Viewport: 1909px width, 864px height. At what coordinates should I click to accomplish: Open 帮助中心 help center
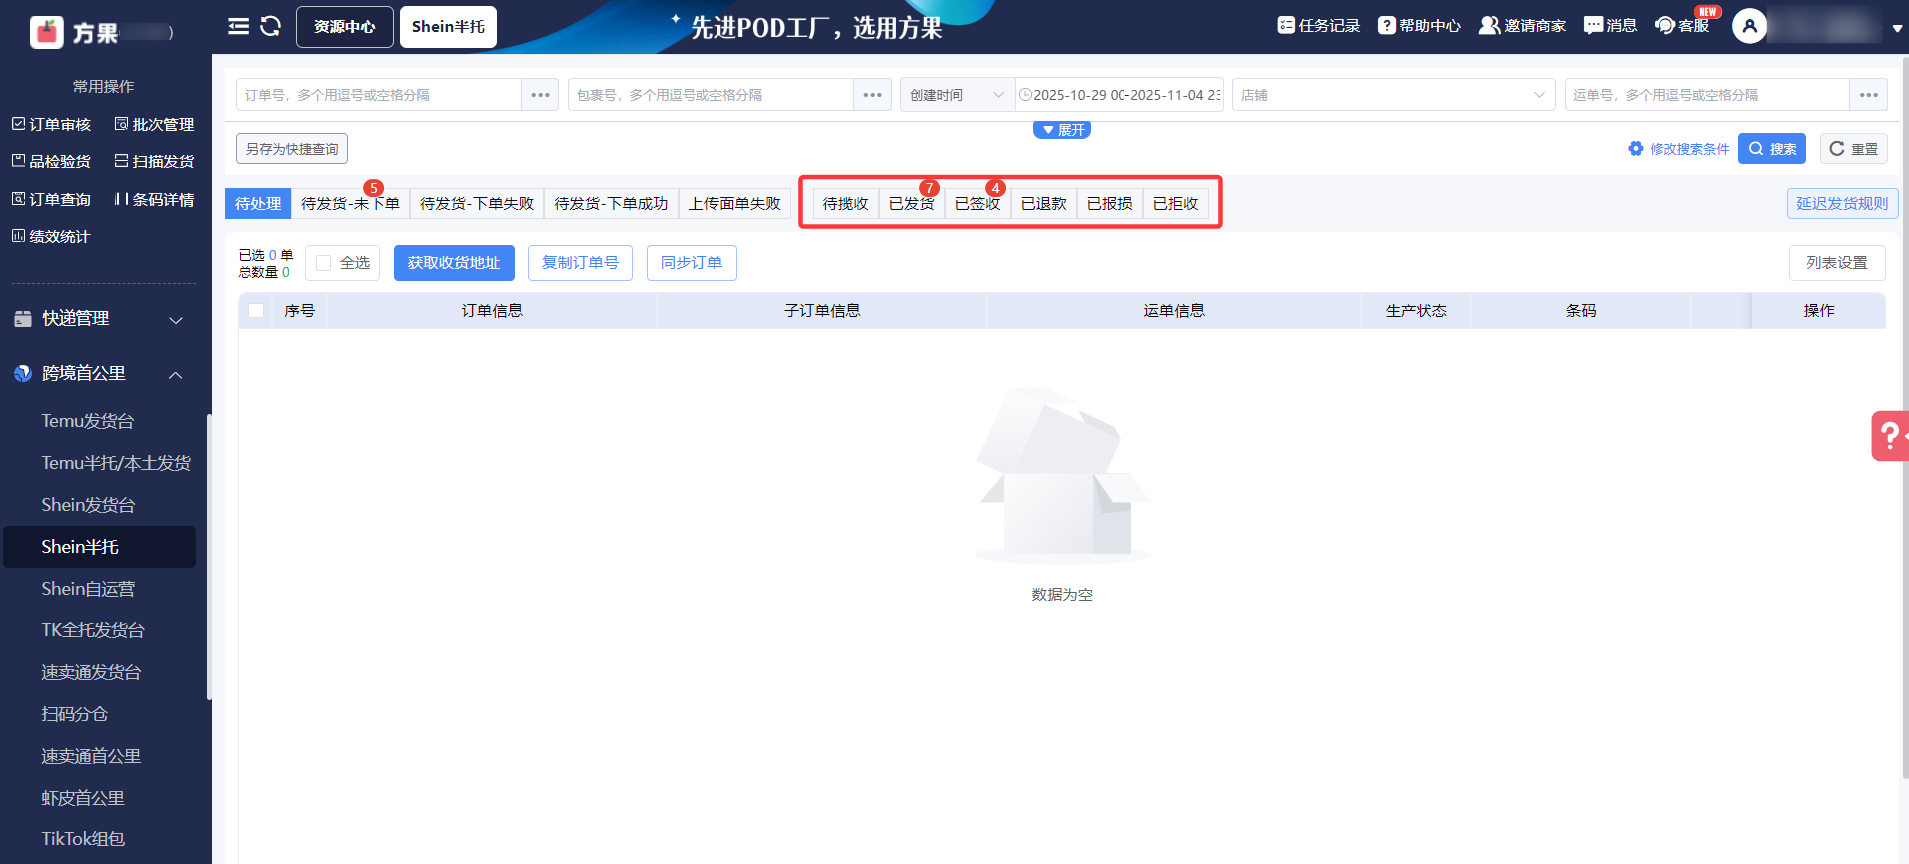(x=1419, y=25)
